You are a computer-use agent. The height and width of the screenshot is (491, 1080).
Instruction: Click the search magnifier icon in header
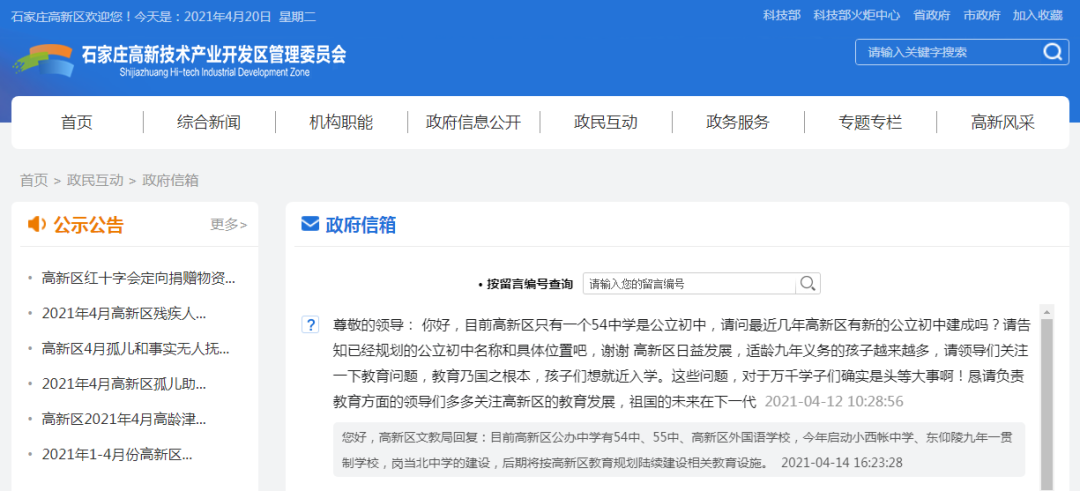coord(1052,52)
